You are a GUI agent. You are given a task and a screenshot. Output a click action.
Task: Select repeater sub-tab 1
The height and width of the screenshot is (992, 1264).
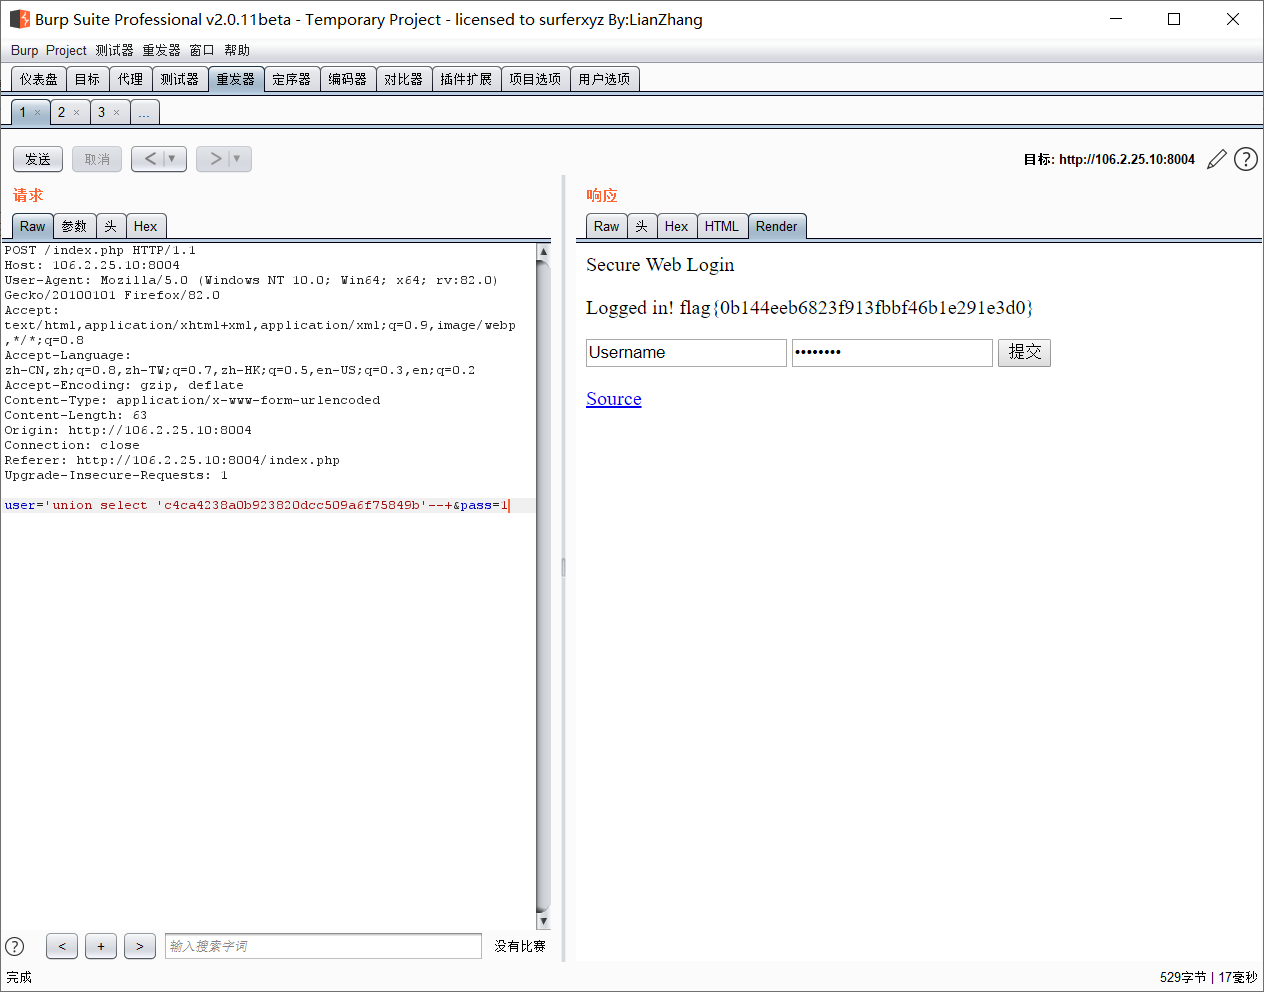click(x=23, y=112)
